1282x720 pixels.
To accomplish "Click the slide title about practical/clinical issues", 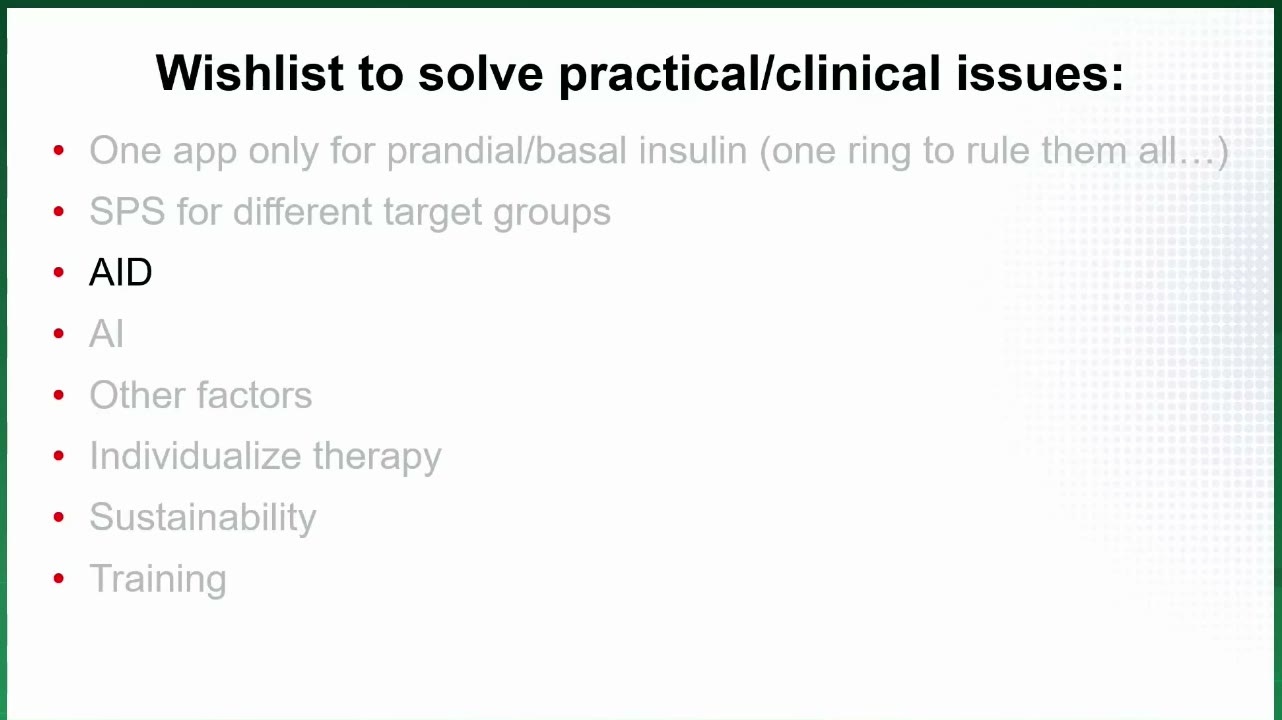I will pos(640,74).
